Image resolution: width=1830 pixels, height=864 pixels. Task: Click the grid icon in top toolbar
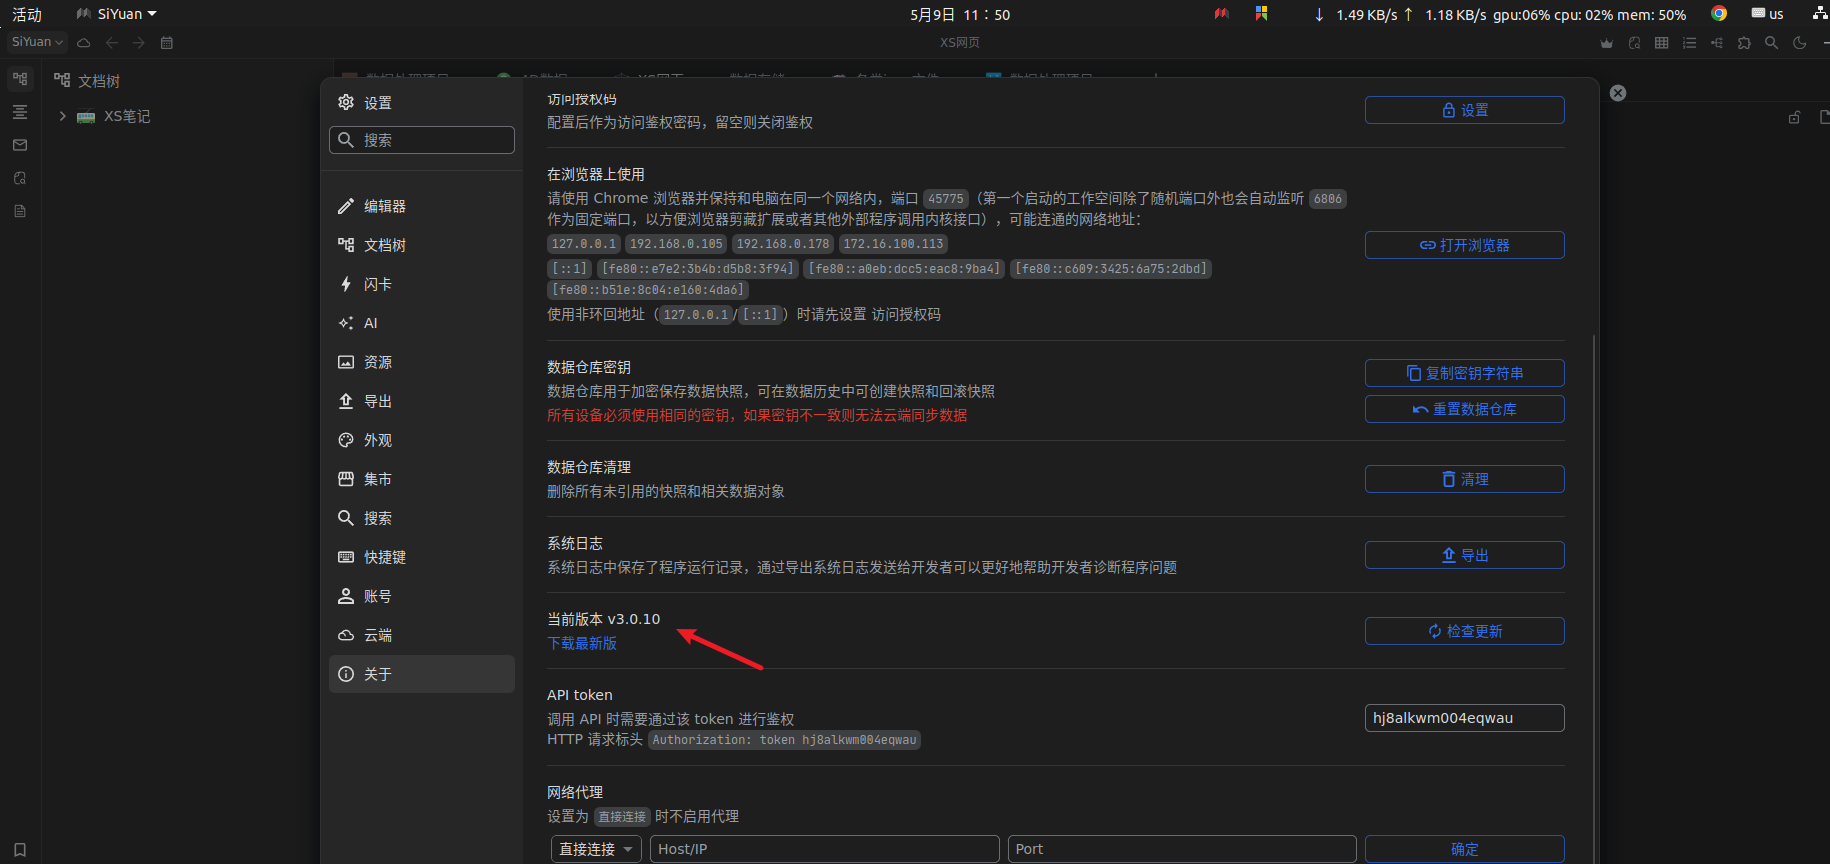click(1662, 43)
